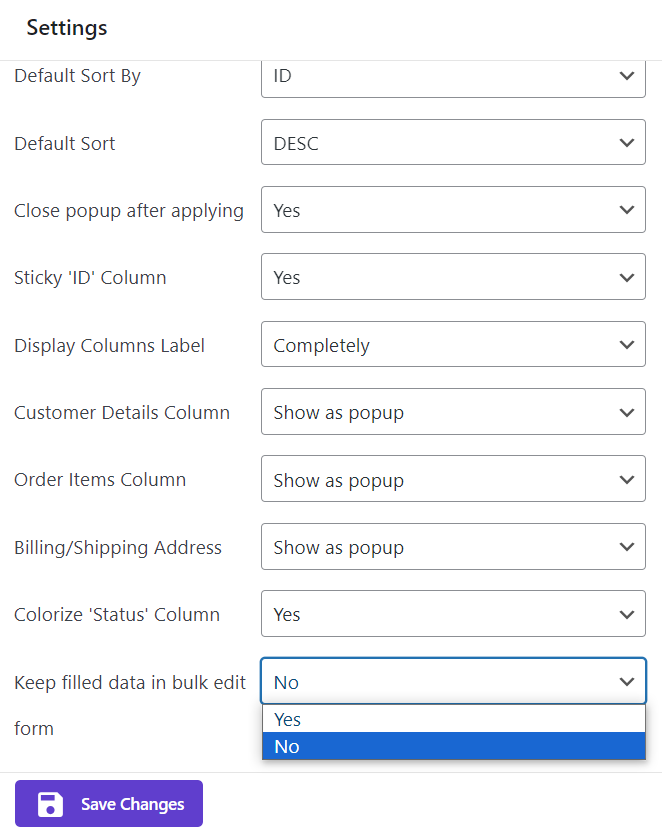662x833 pixels.
Task: Click the Keep filled data in bulk edit label
Action: 129,683
